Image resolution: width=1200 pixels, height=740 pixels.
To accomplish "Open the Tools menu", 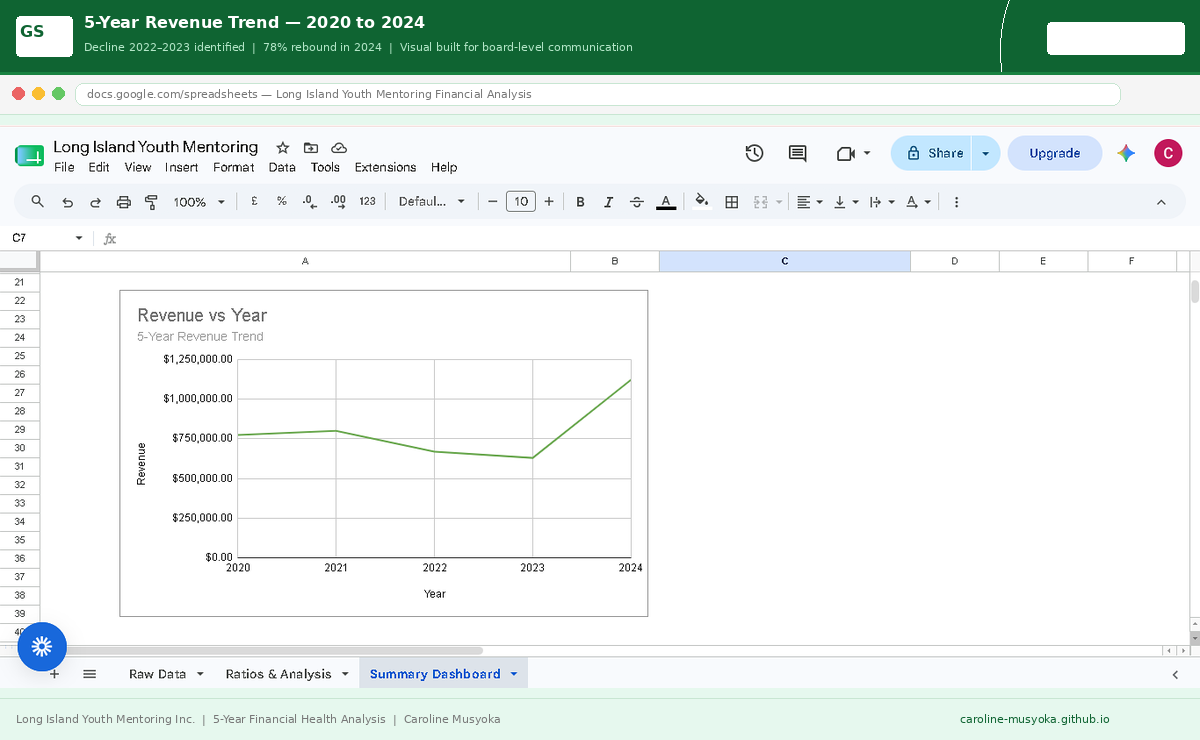I will click(325, 167).
